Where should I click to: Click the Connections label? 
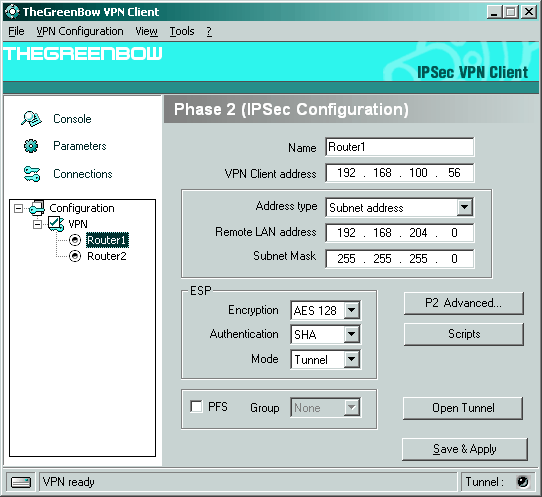pos(83,174)
